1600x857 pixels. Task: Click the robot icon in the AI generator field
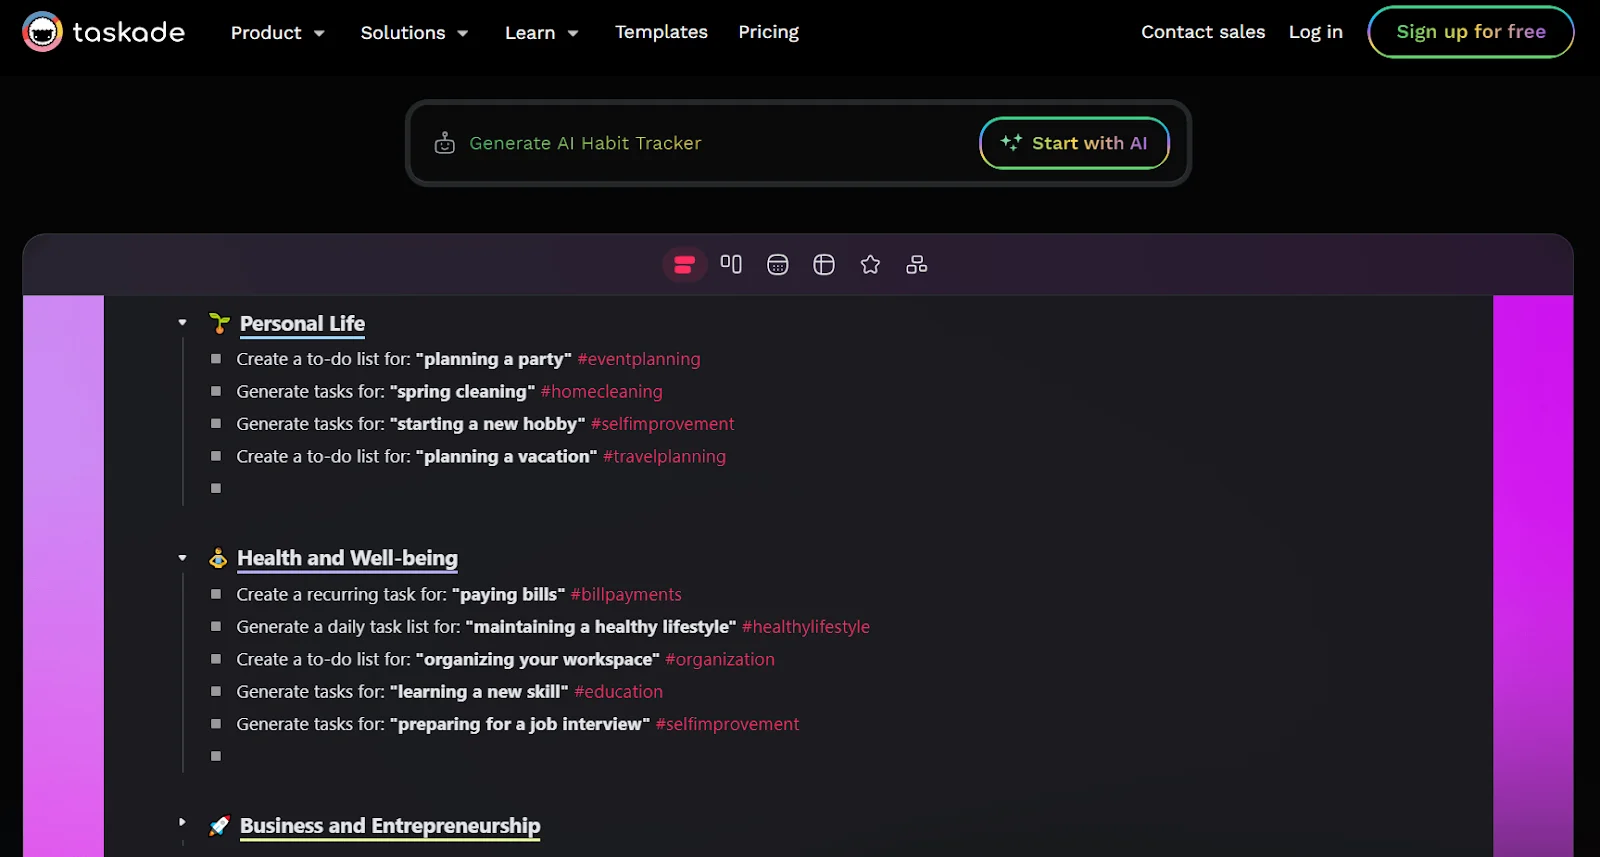445,144
